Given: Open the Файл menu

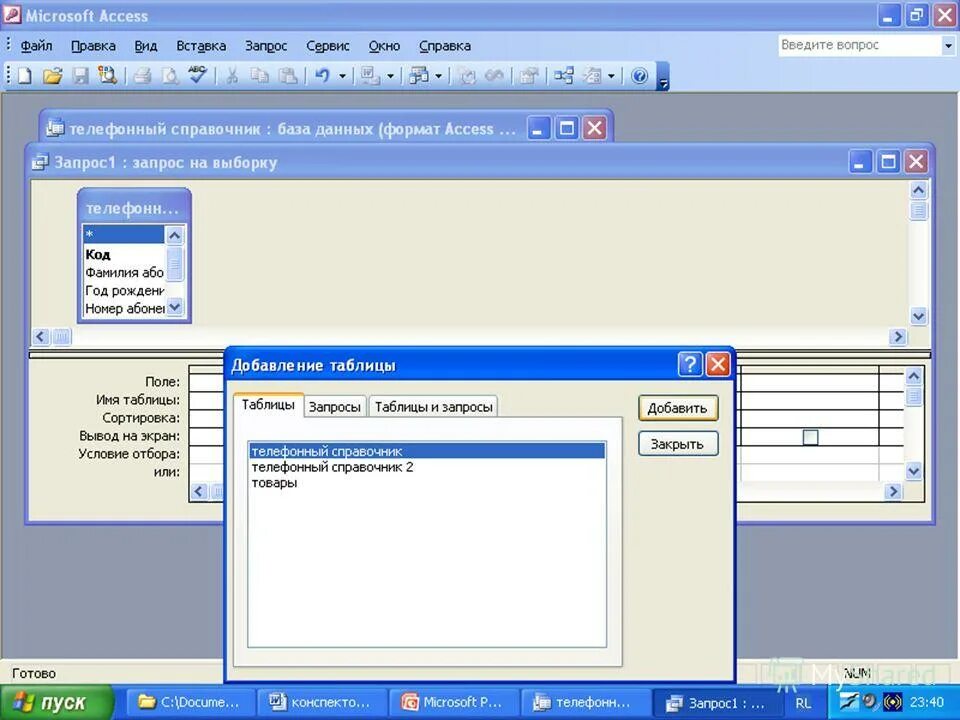Looking at the screenshot, I should click(x=37, y=46).
